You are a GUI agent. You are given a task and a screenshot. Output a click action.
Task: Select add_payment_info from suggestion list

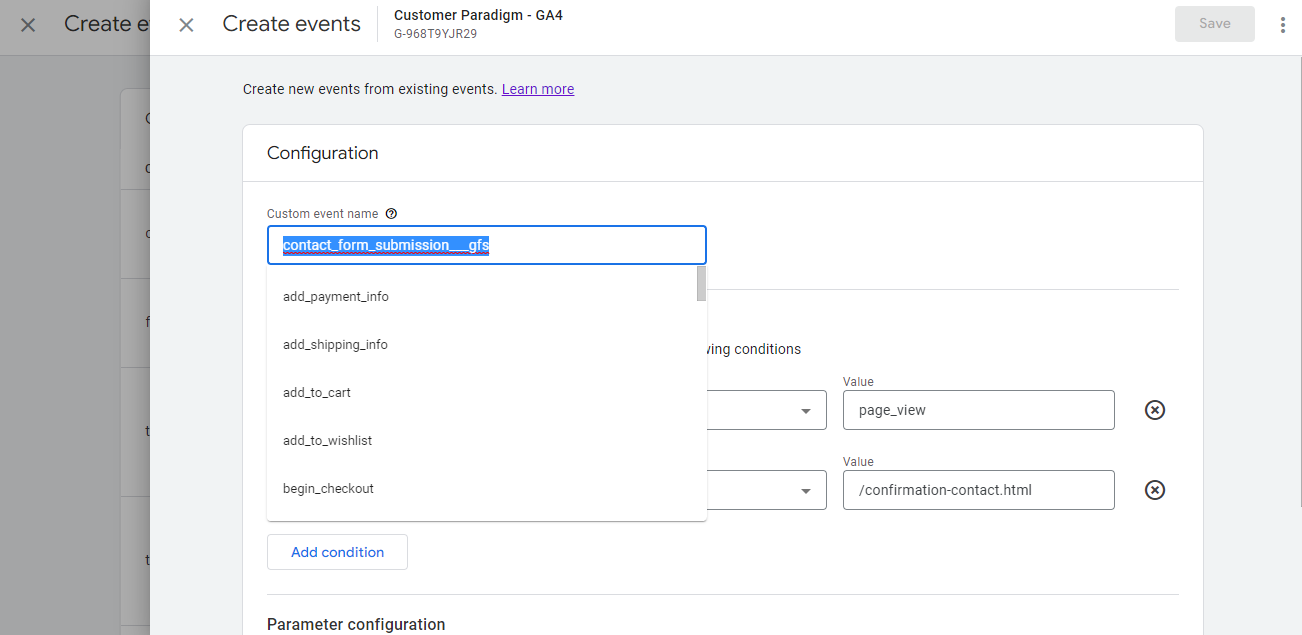[336, 297]
